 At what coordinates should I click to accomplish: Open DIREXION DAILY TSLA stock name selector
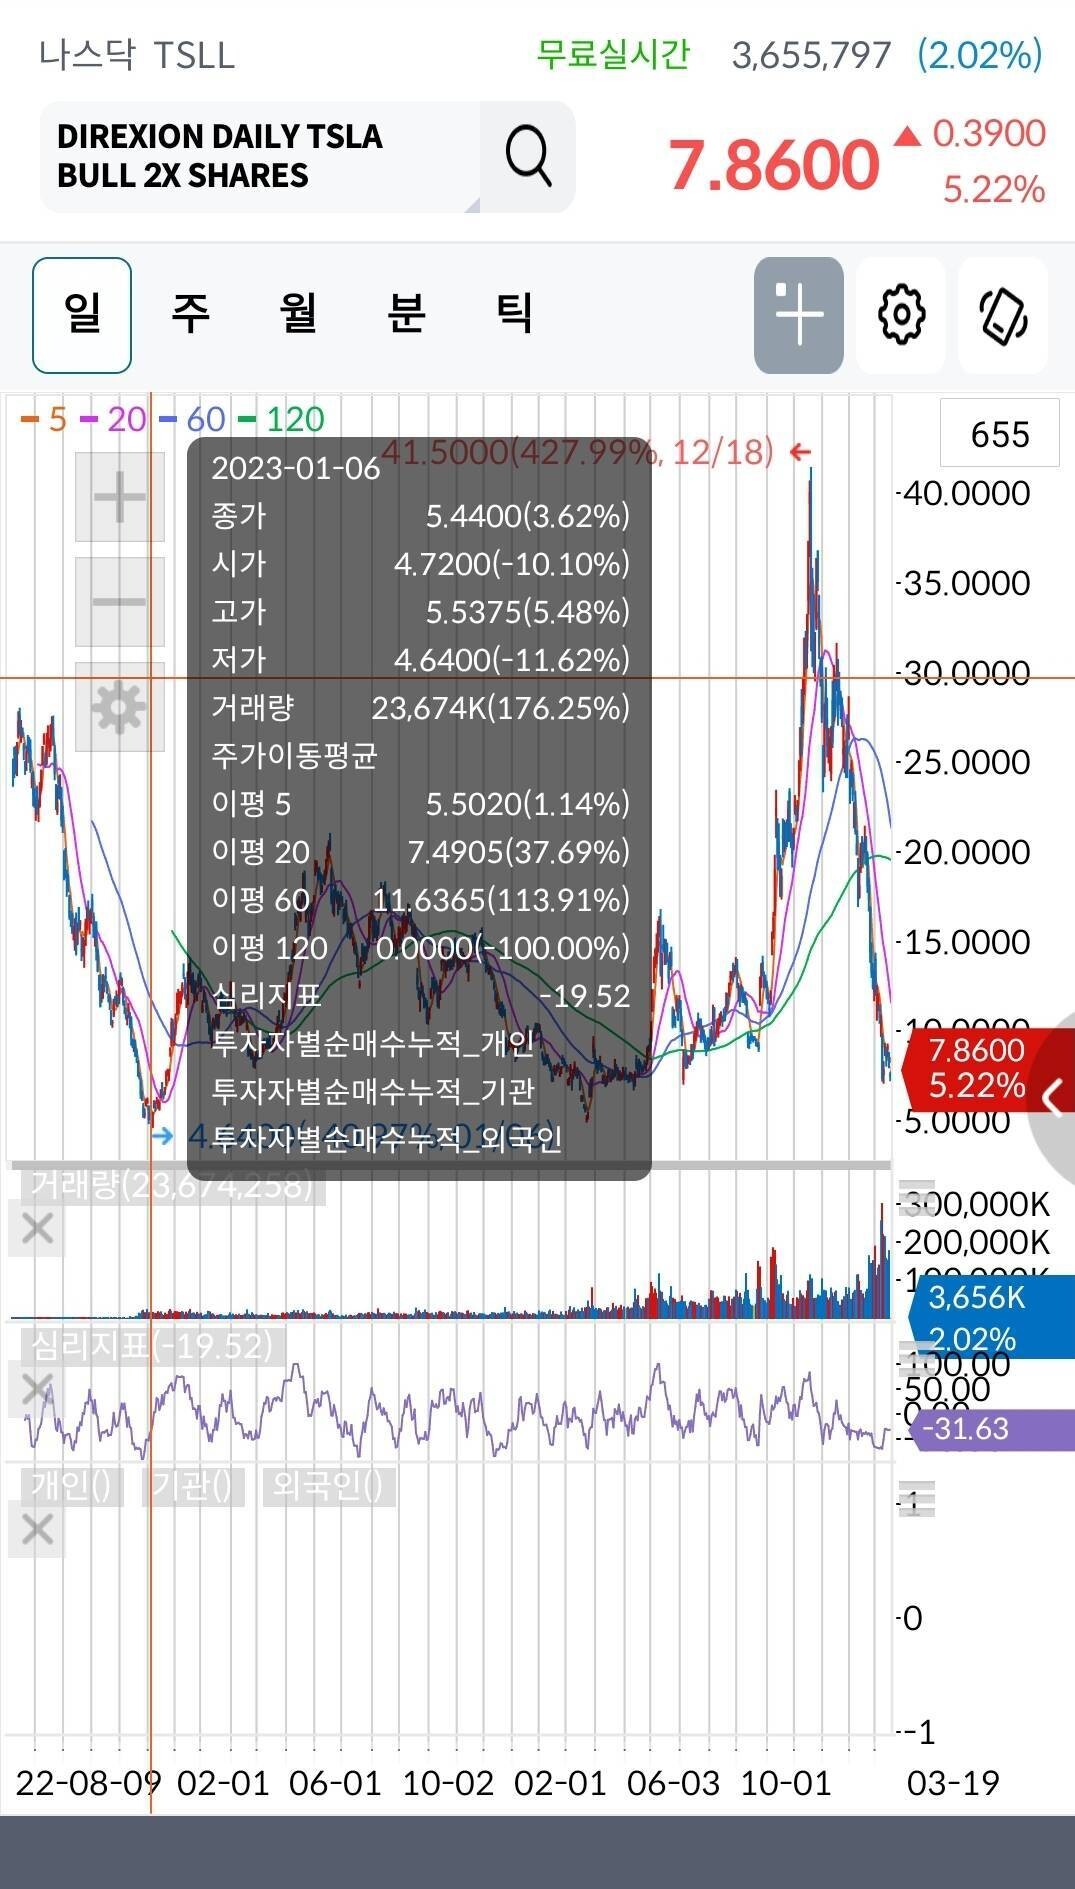coord(260,157)
